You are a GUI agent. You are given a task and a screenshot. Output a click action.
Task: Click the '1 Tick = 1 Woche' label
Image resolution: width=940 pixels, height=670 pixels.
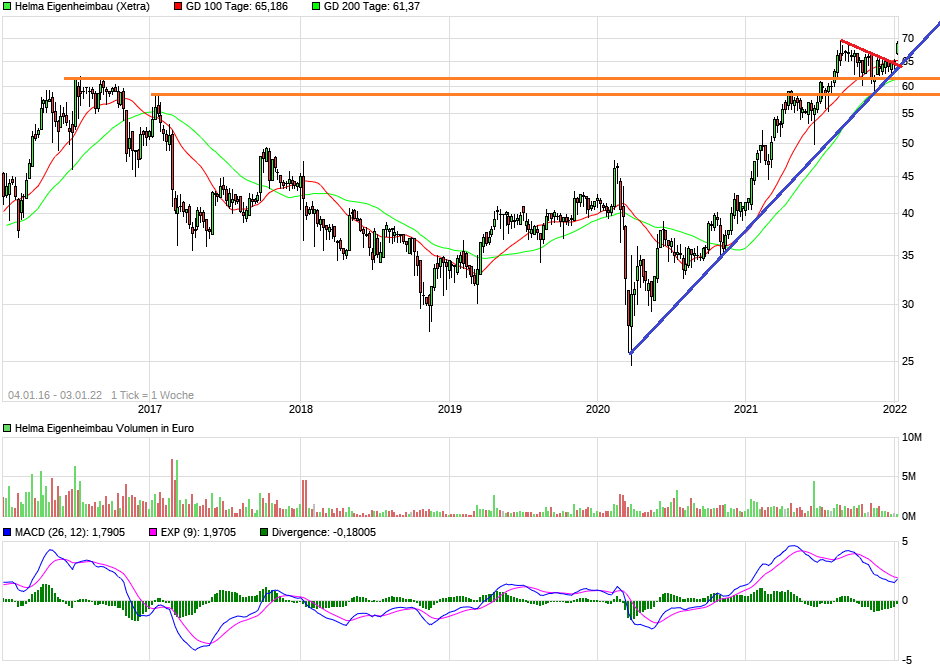(152, 395)
